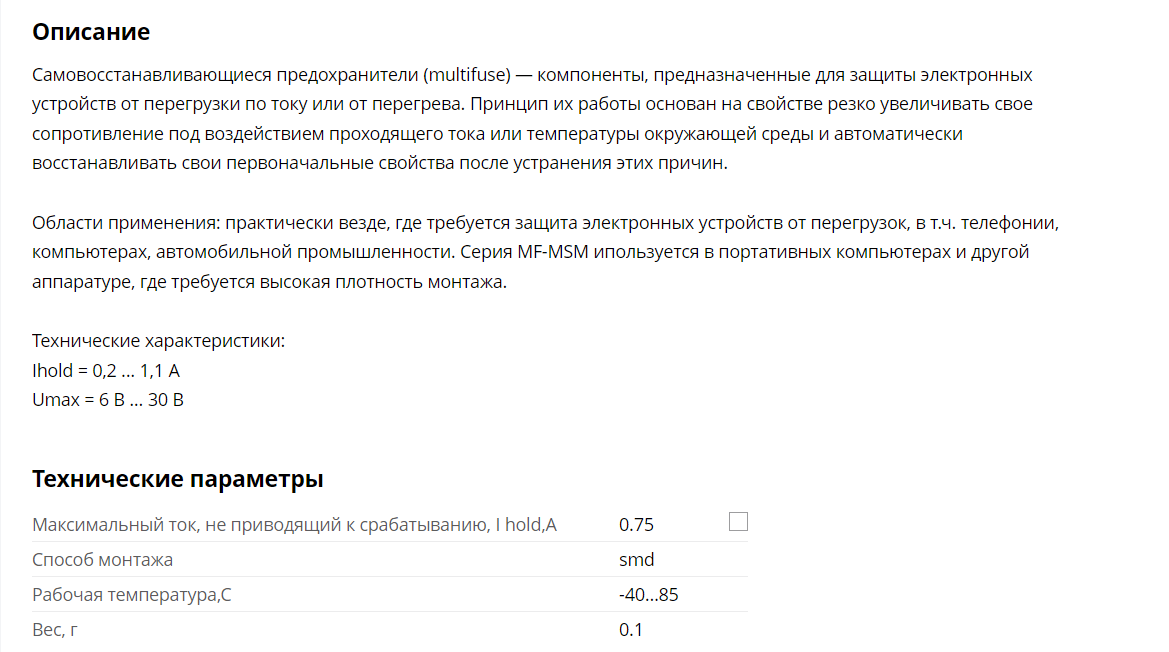This screenshot has width=1169, height=652.
Task: Click the "Umax = 6 В ... 30 В" line
Action: 107,400
